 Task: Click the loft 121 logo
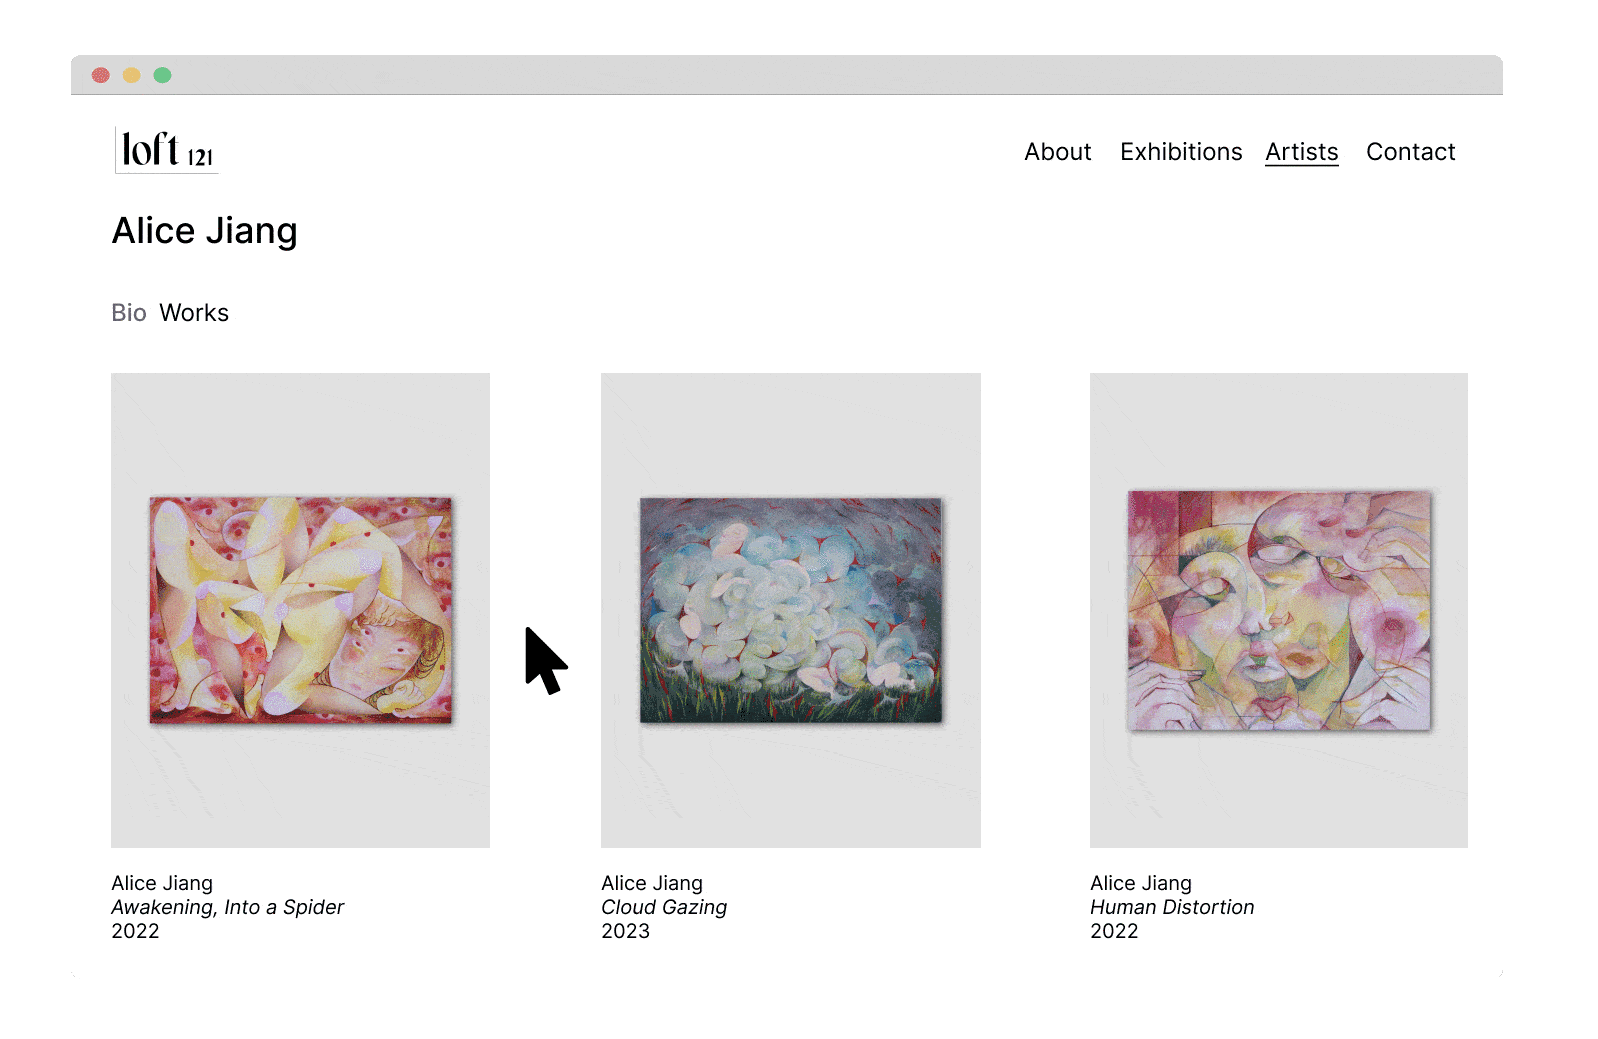click(x=167, y=150)
